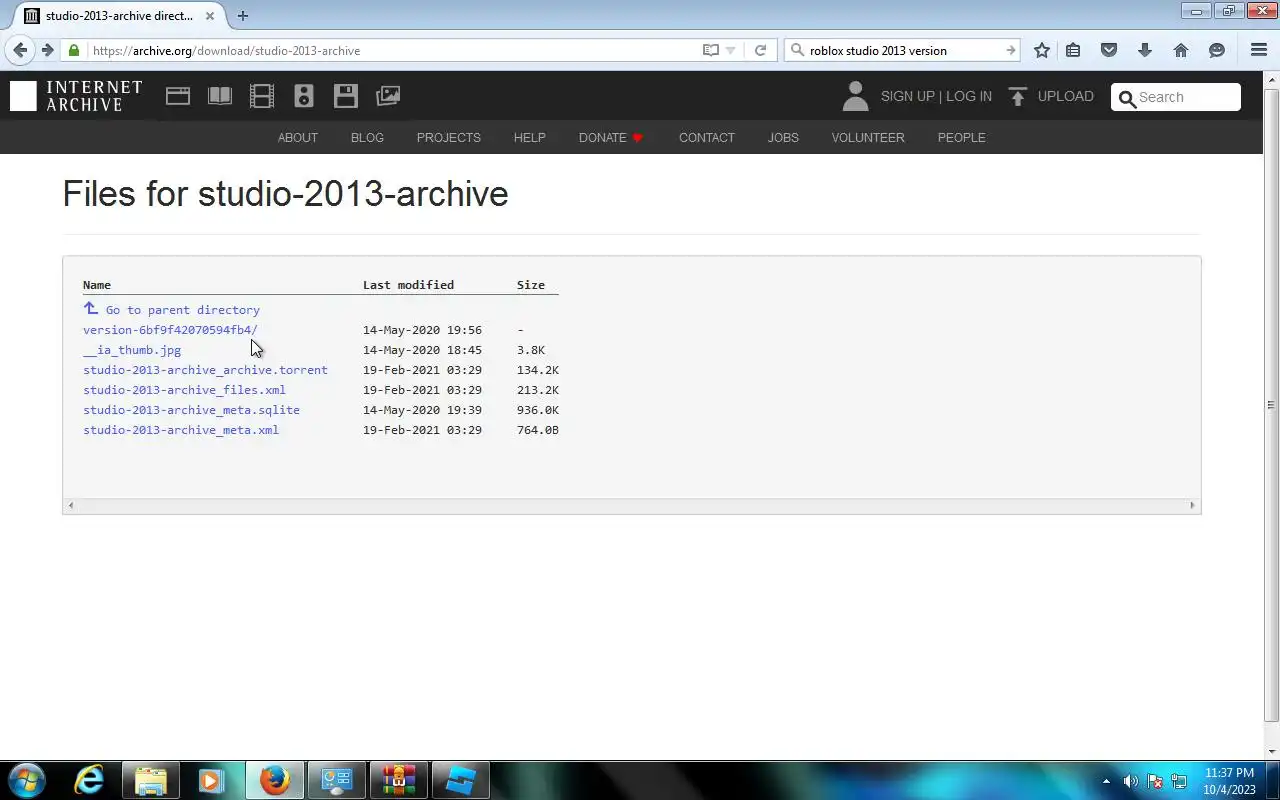
Task: Click the file listing horizontal scrollbar
Action: point(631,505)
